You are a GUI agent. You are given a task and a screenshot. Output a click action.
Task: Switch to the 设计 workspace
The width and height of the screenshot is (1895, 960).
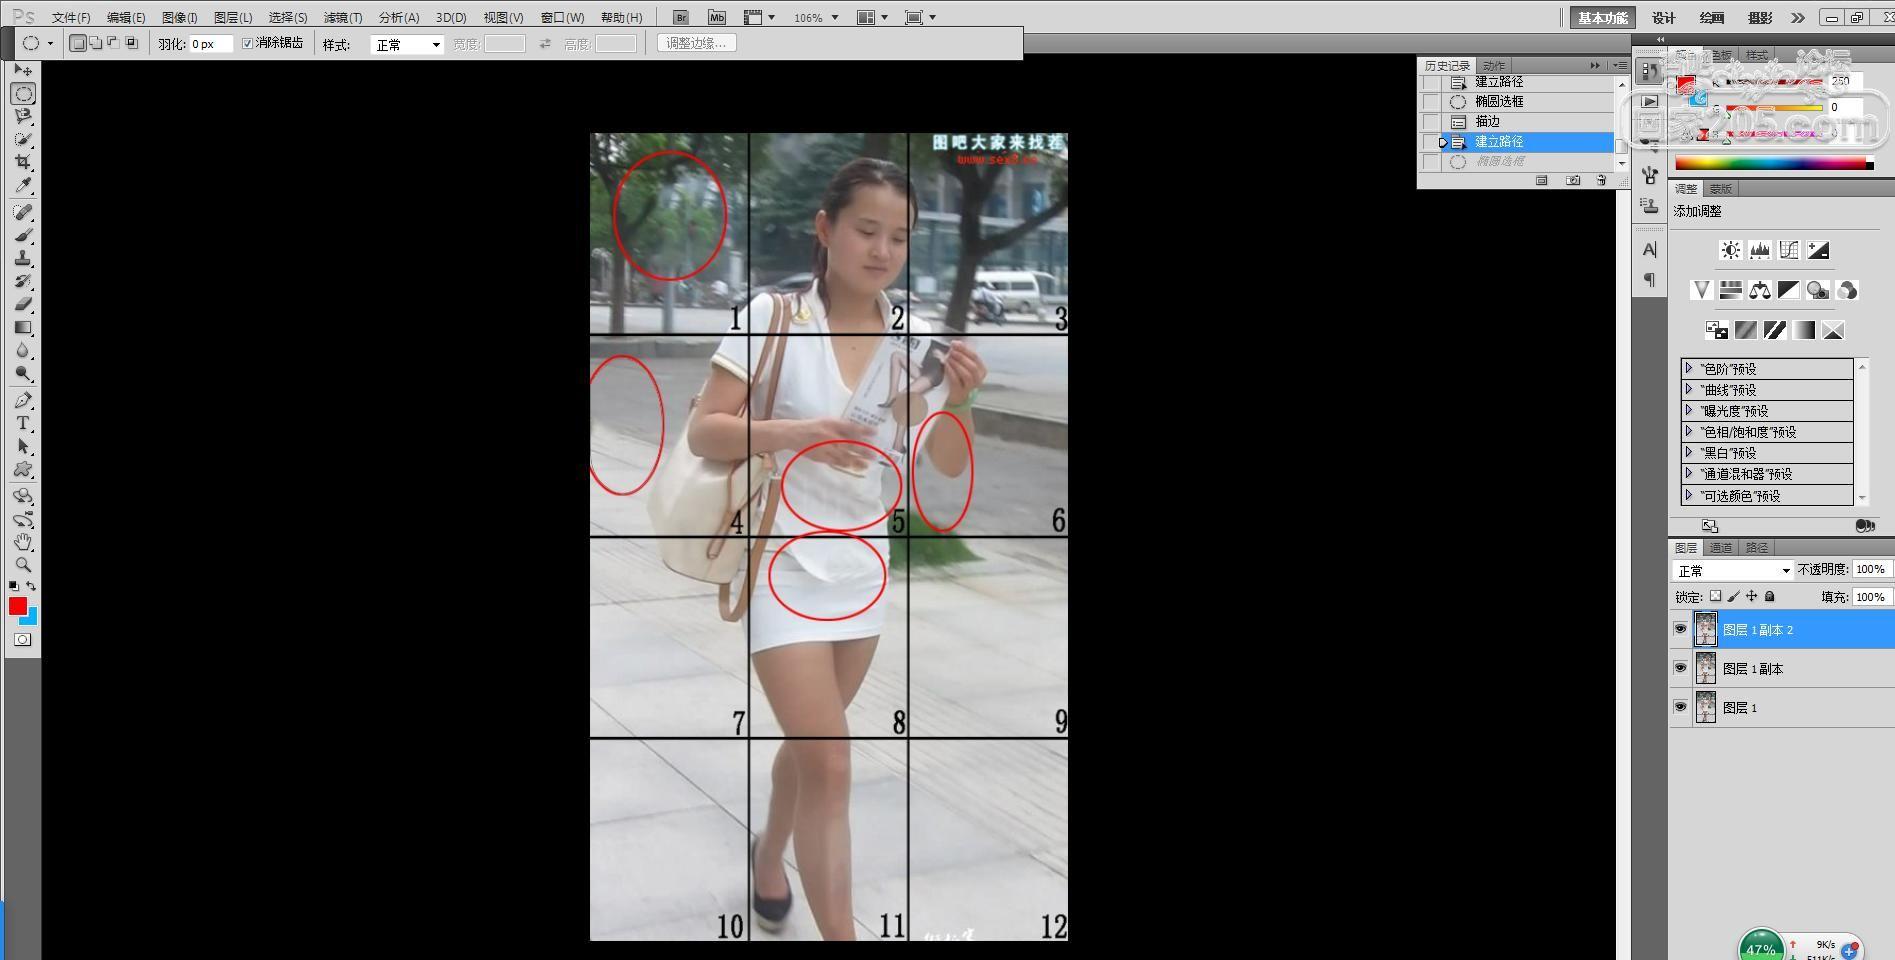(x=1663, y=17)
